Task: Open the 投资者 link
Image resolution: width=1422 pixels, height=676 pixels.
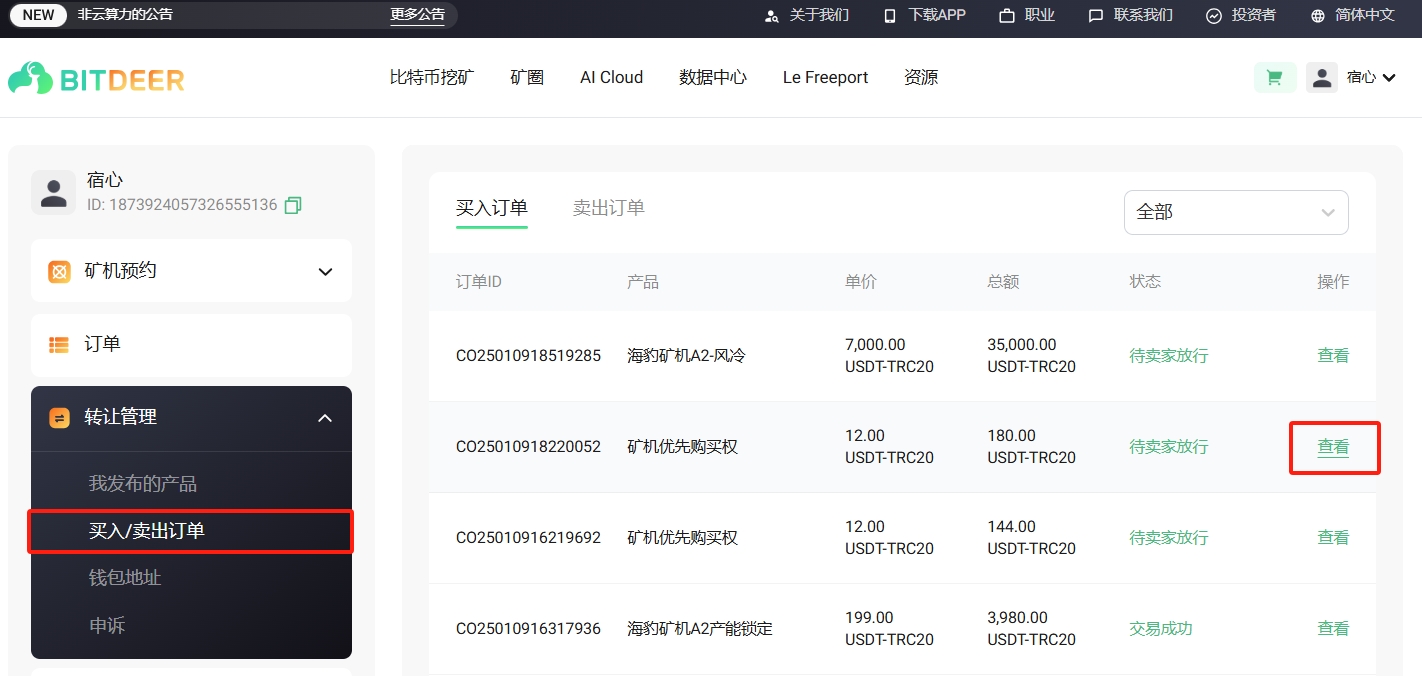Action: (1254, 15)
